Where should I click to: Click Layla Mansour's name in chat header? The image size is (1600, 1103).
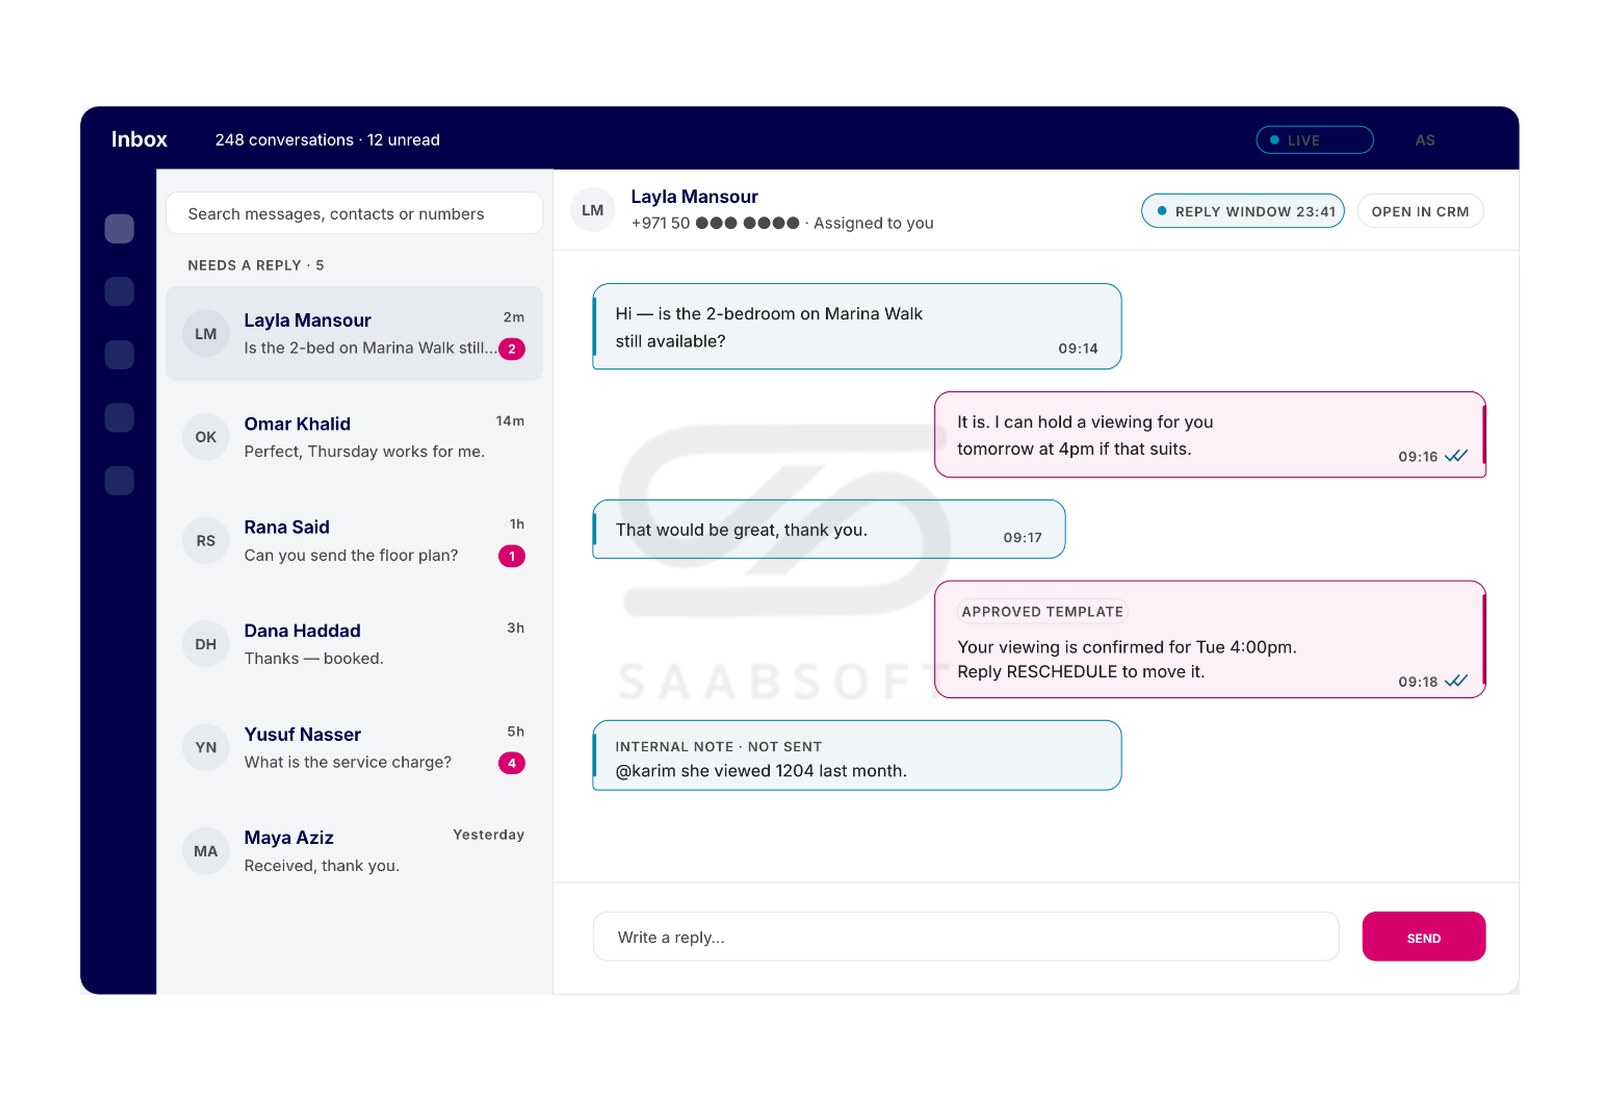(694, 197)
